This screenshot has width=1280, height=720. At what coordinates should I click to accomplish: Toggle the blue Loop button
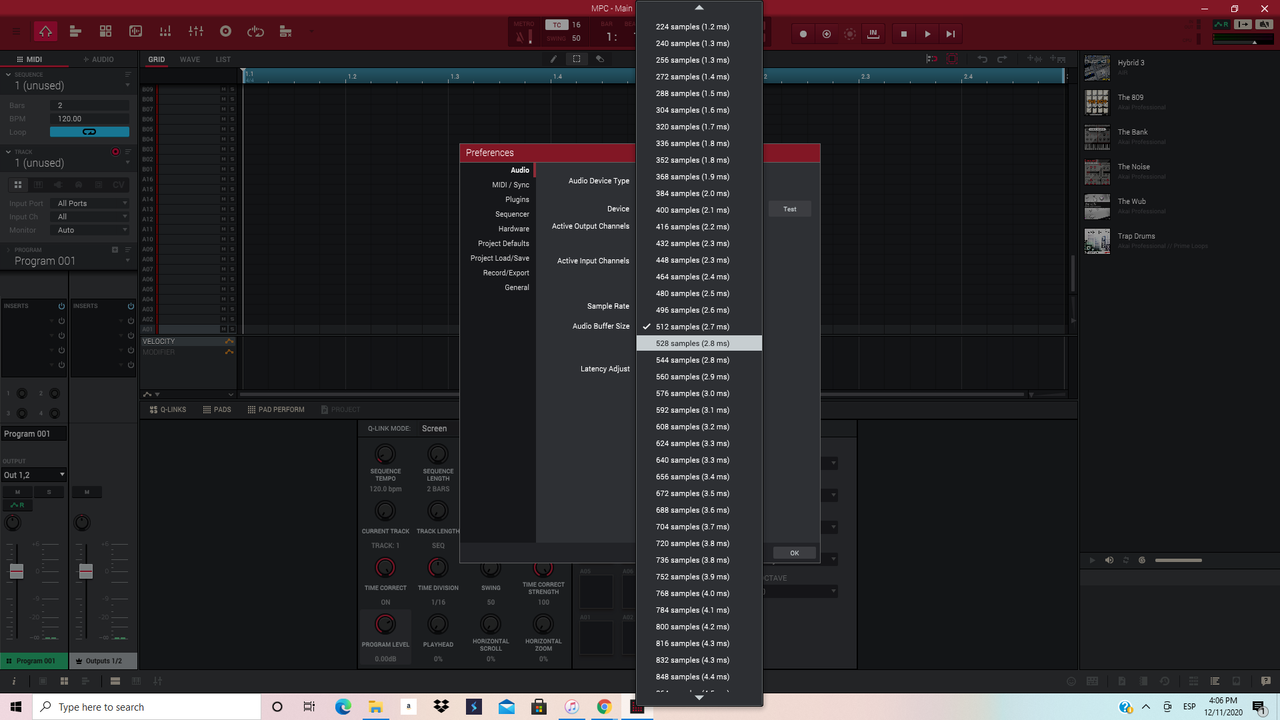(89, 132)
